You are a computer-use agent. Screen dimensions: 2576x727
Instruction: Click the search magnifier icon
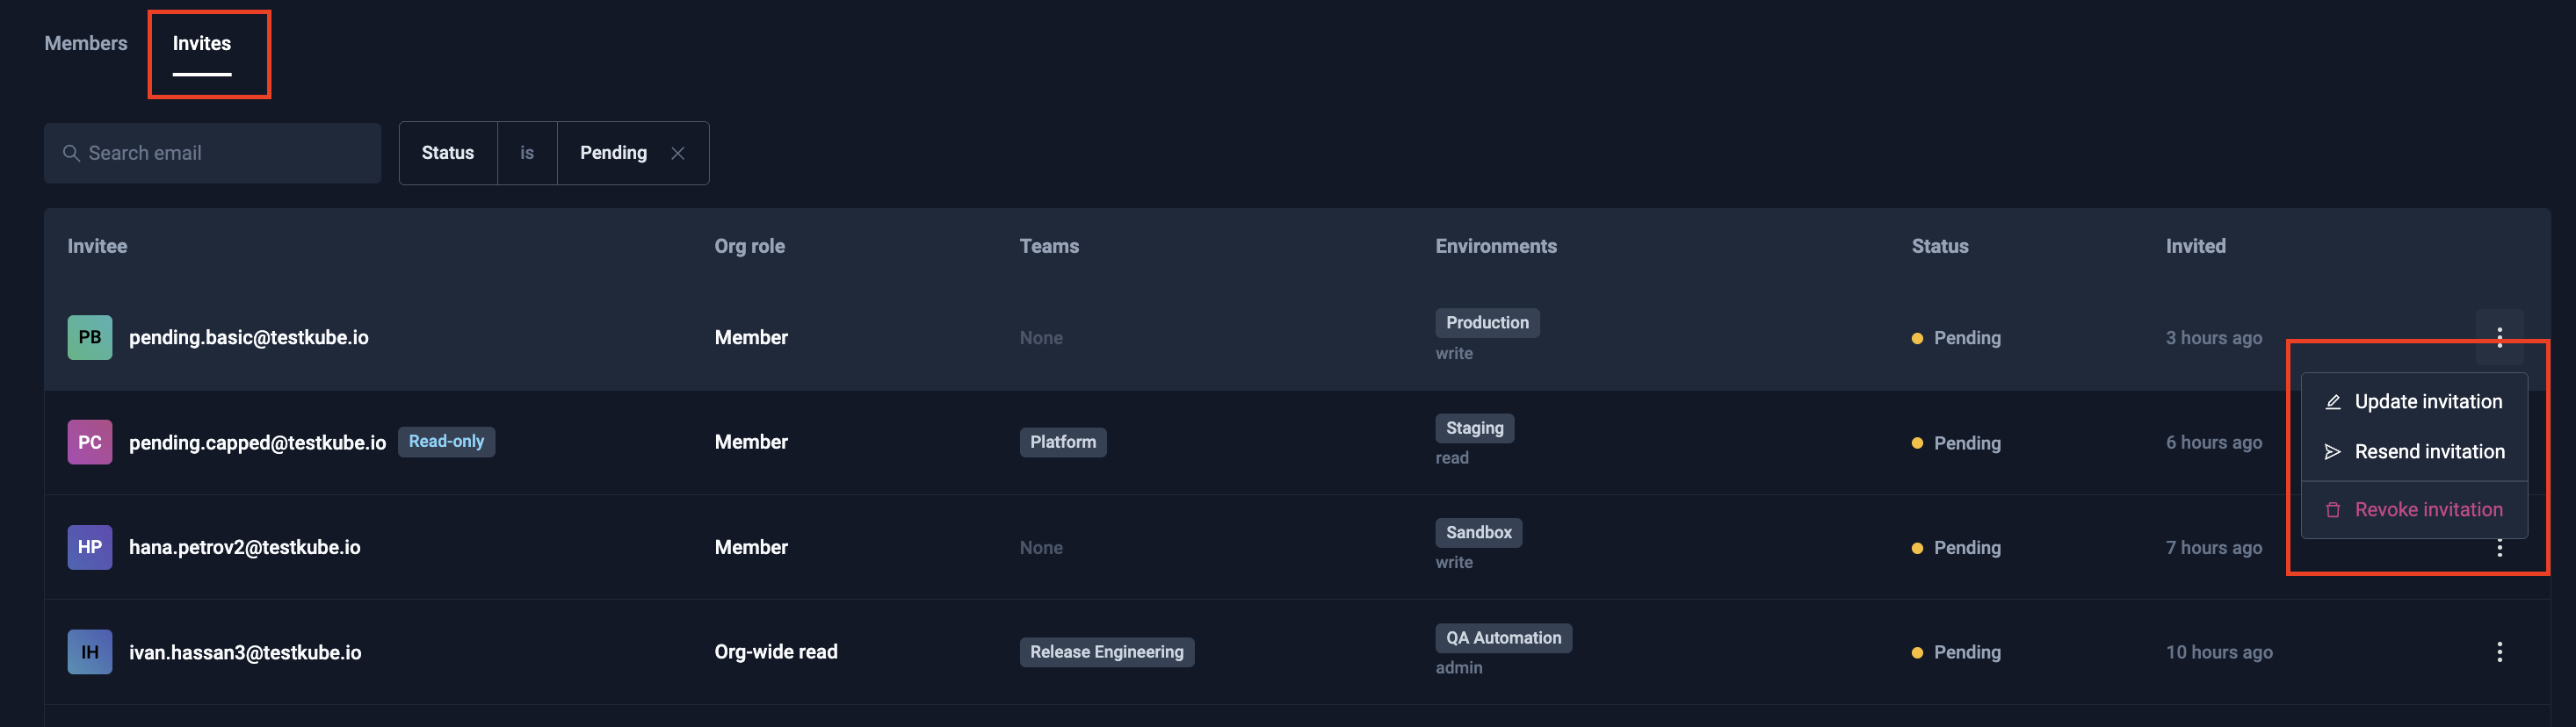click(71, 153)
